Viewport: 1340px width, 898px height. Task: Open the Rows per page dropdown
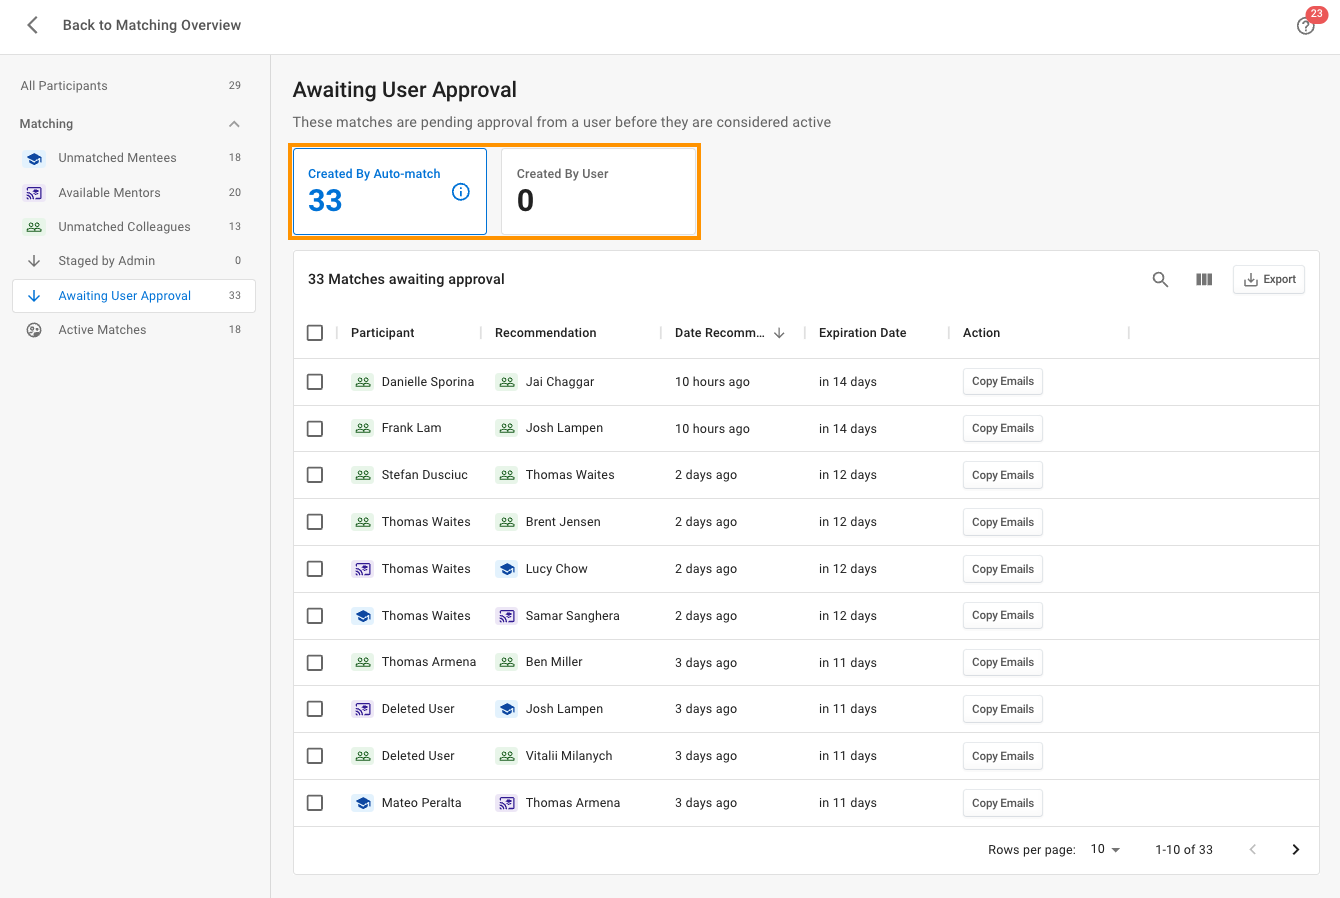[x=1105, y=849]
